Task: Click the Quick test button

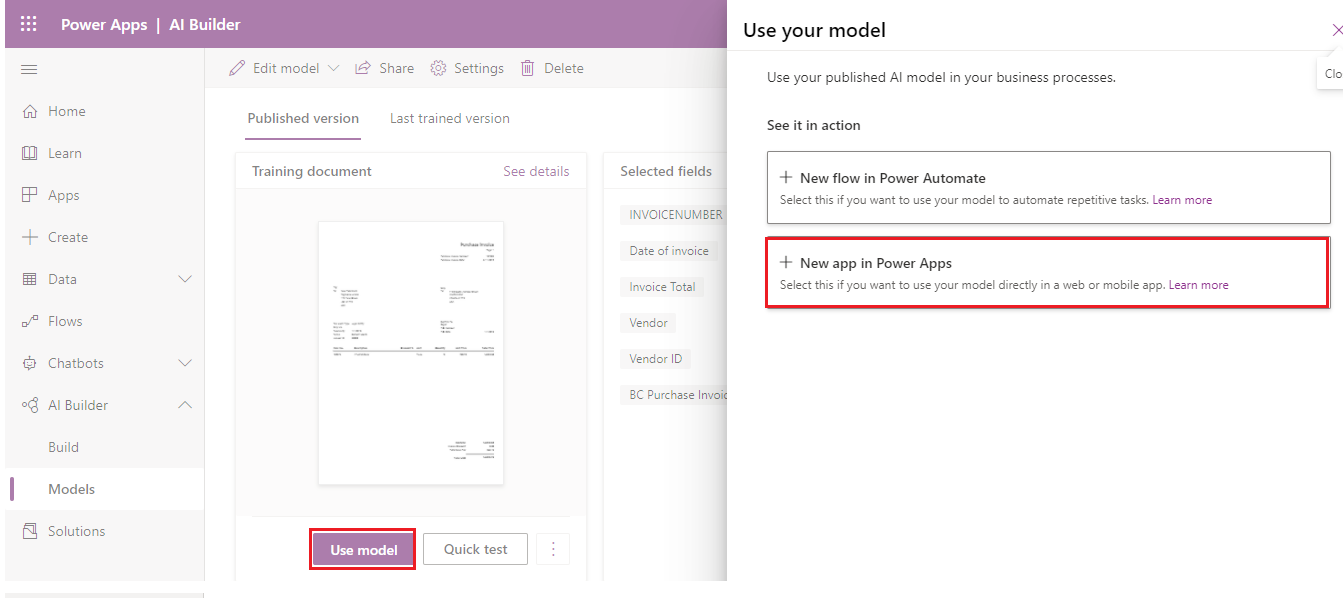Action: pos(475,549)
